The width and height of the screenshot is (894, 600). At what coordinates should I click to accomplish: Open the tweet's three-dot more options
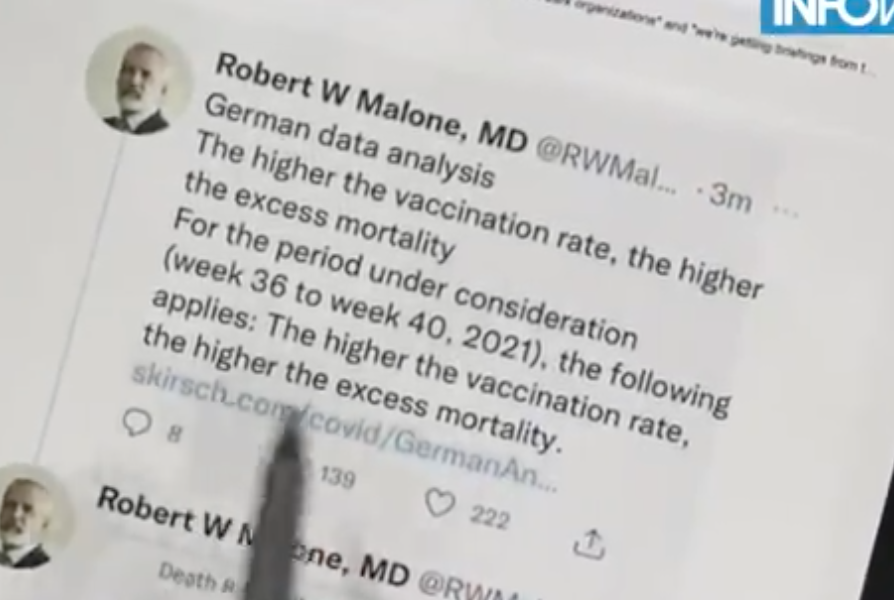tap(785, 211)
